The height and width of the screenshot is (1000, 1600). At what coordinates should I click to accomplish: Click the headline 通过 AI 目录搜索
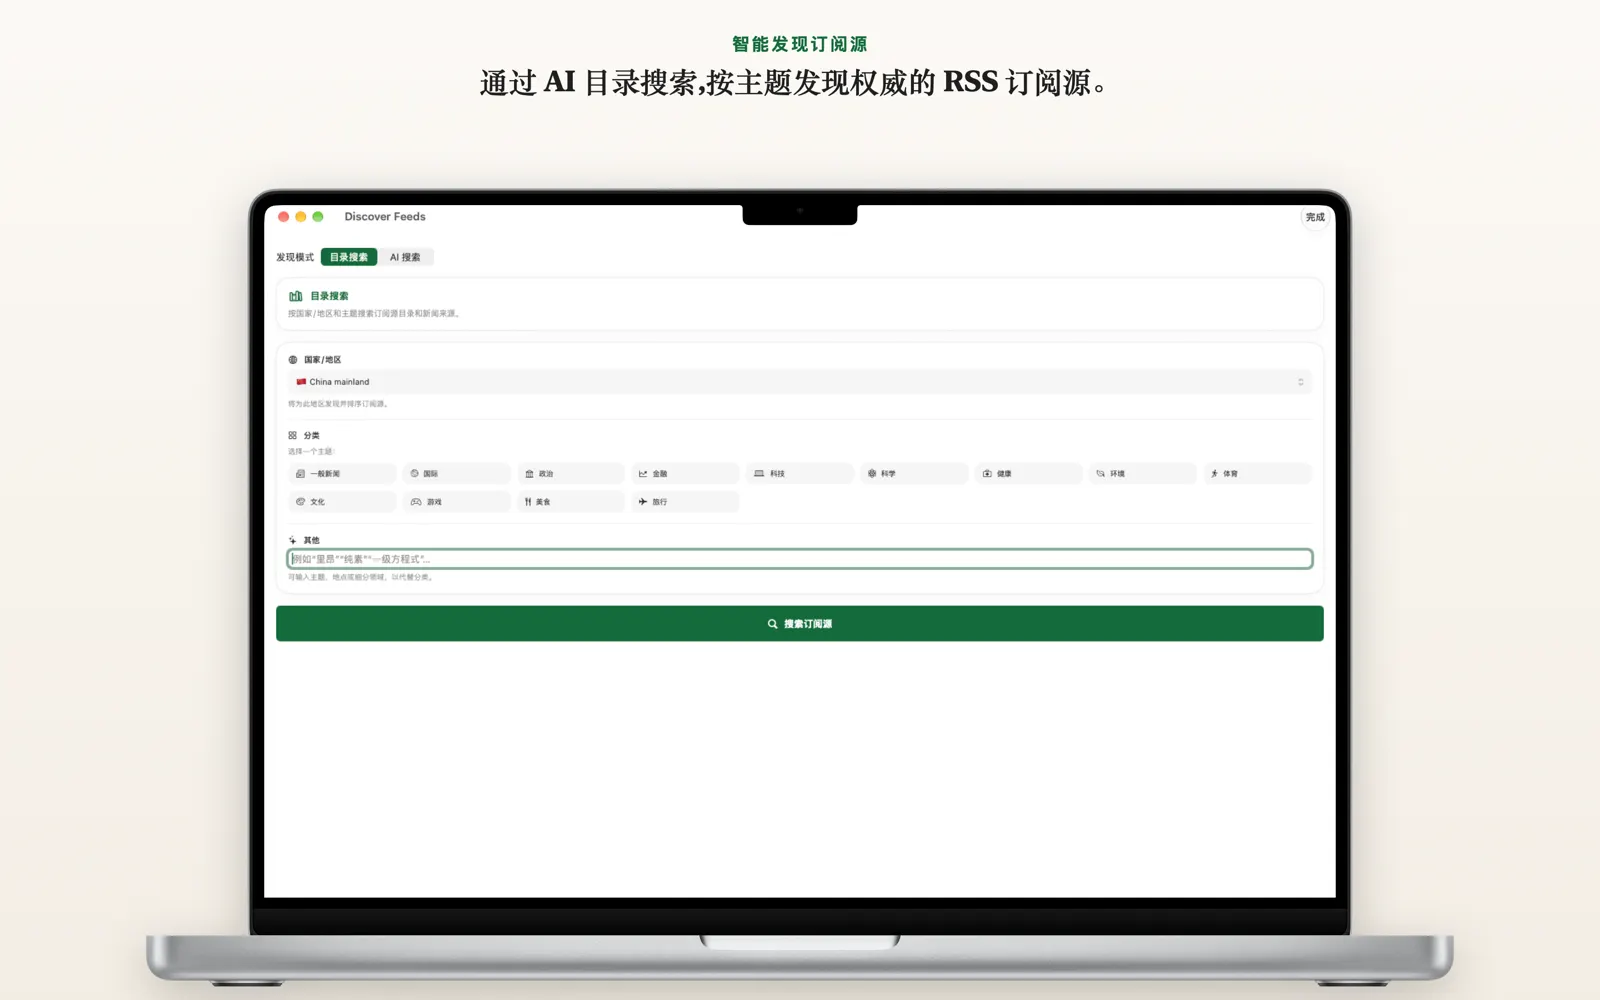pos(797,83)
